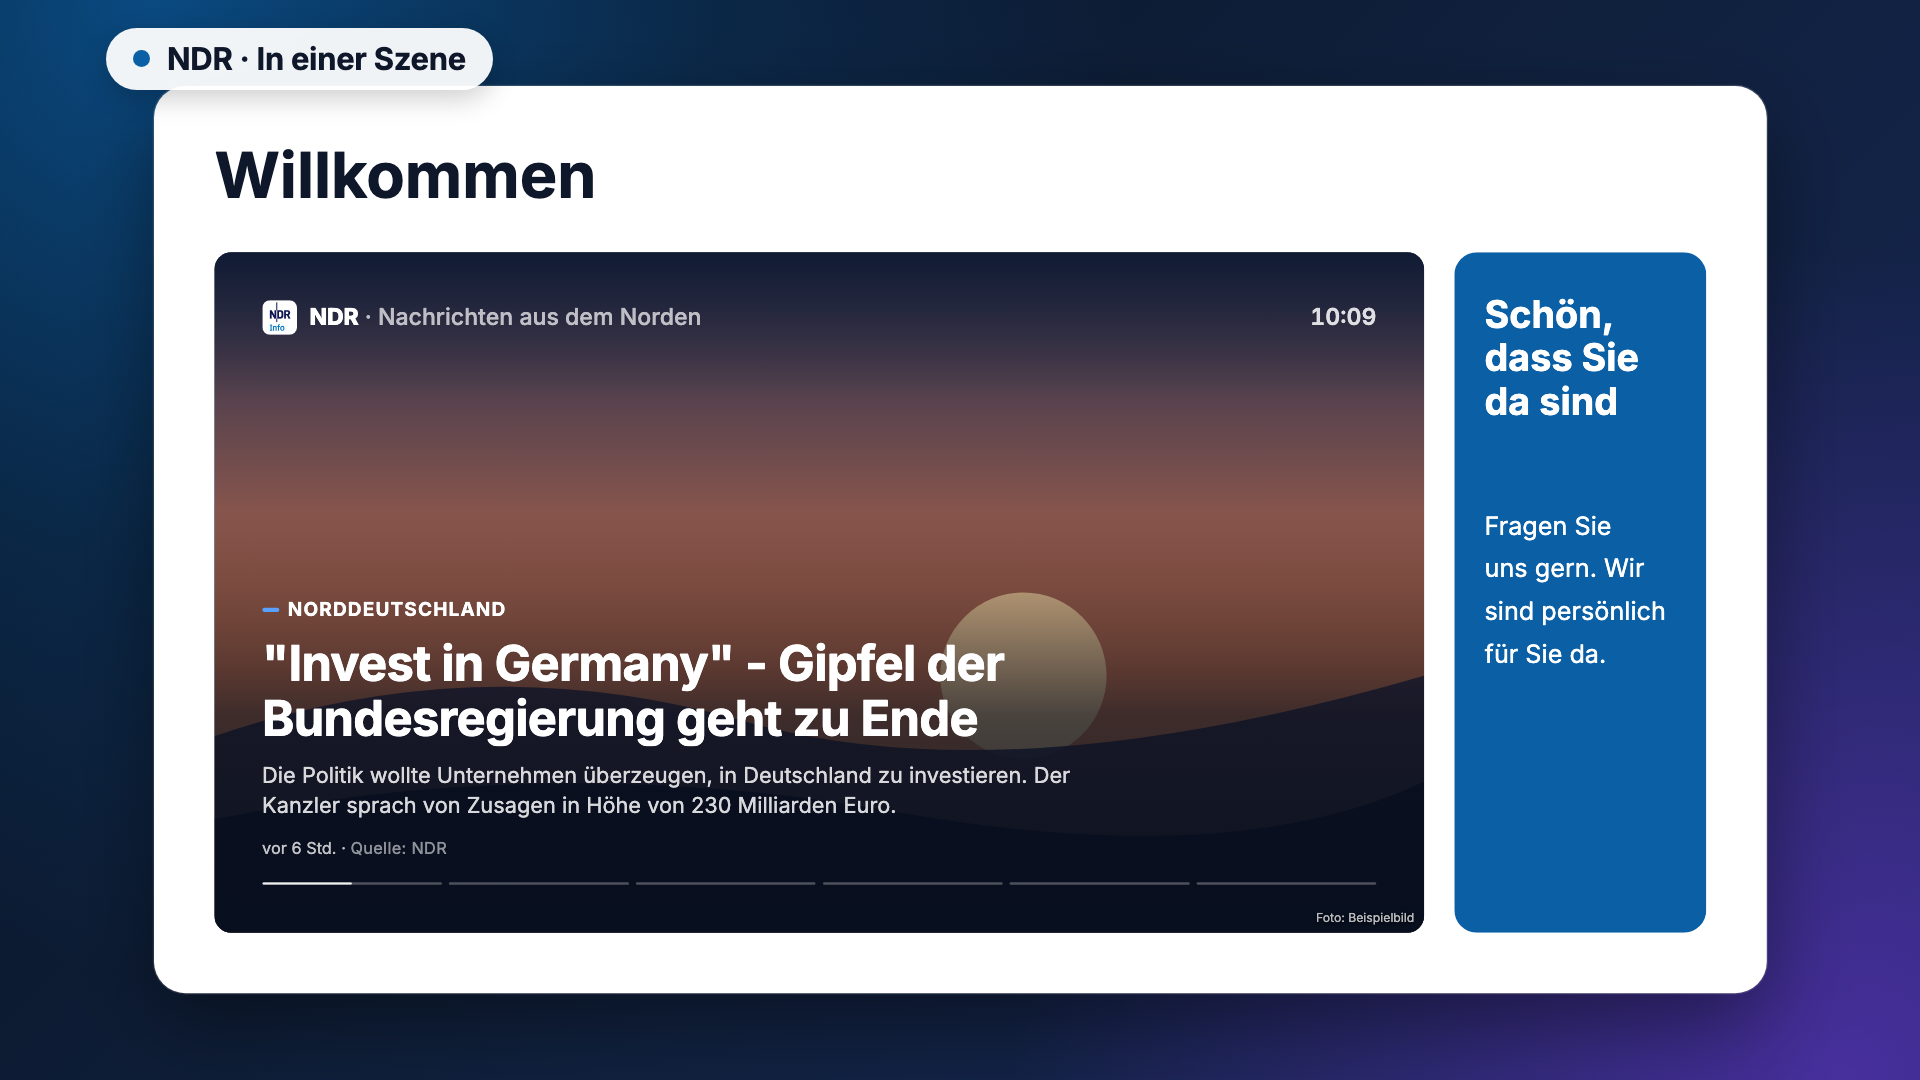Select the first slide progress segment
The height and width of the screenshot is (1080, 1920).
tap(352, 883)
